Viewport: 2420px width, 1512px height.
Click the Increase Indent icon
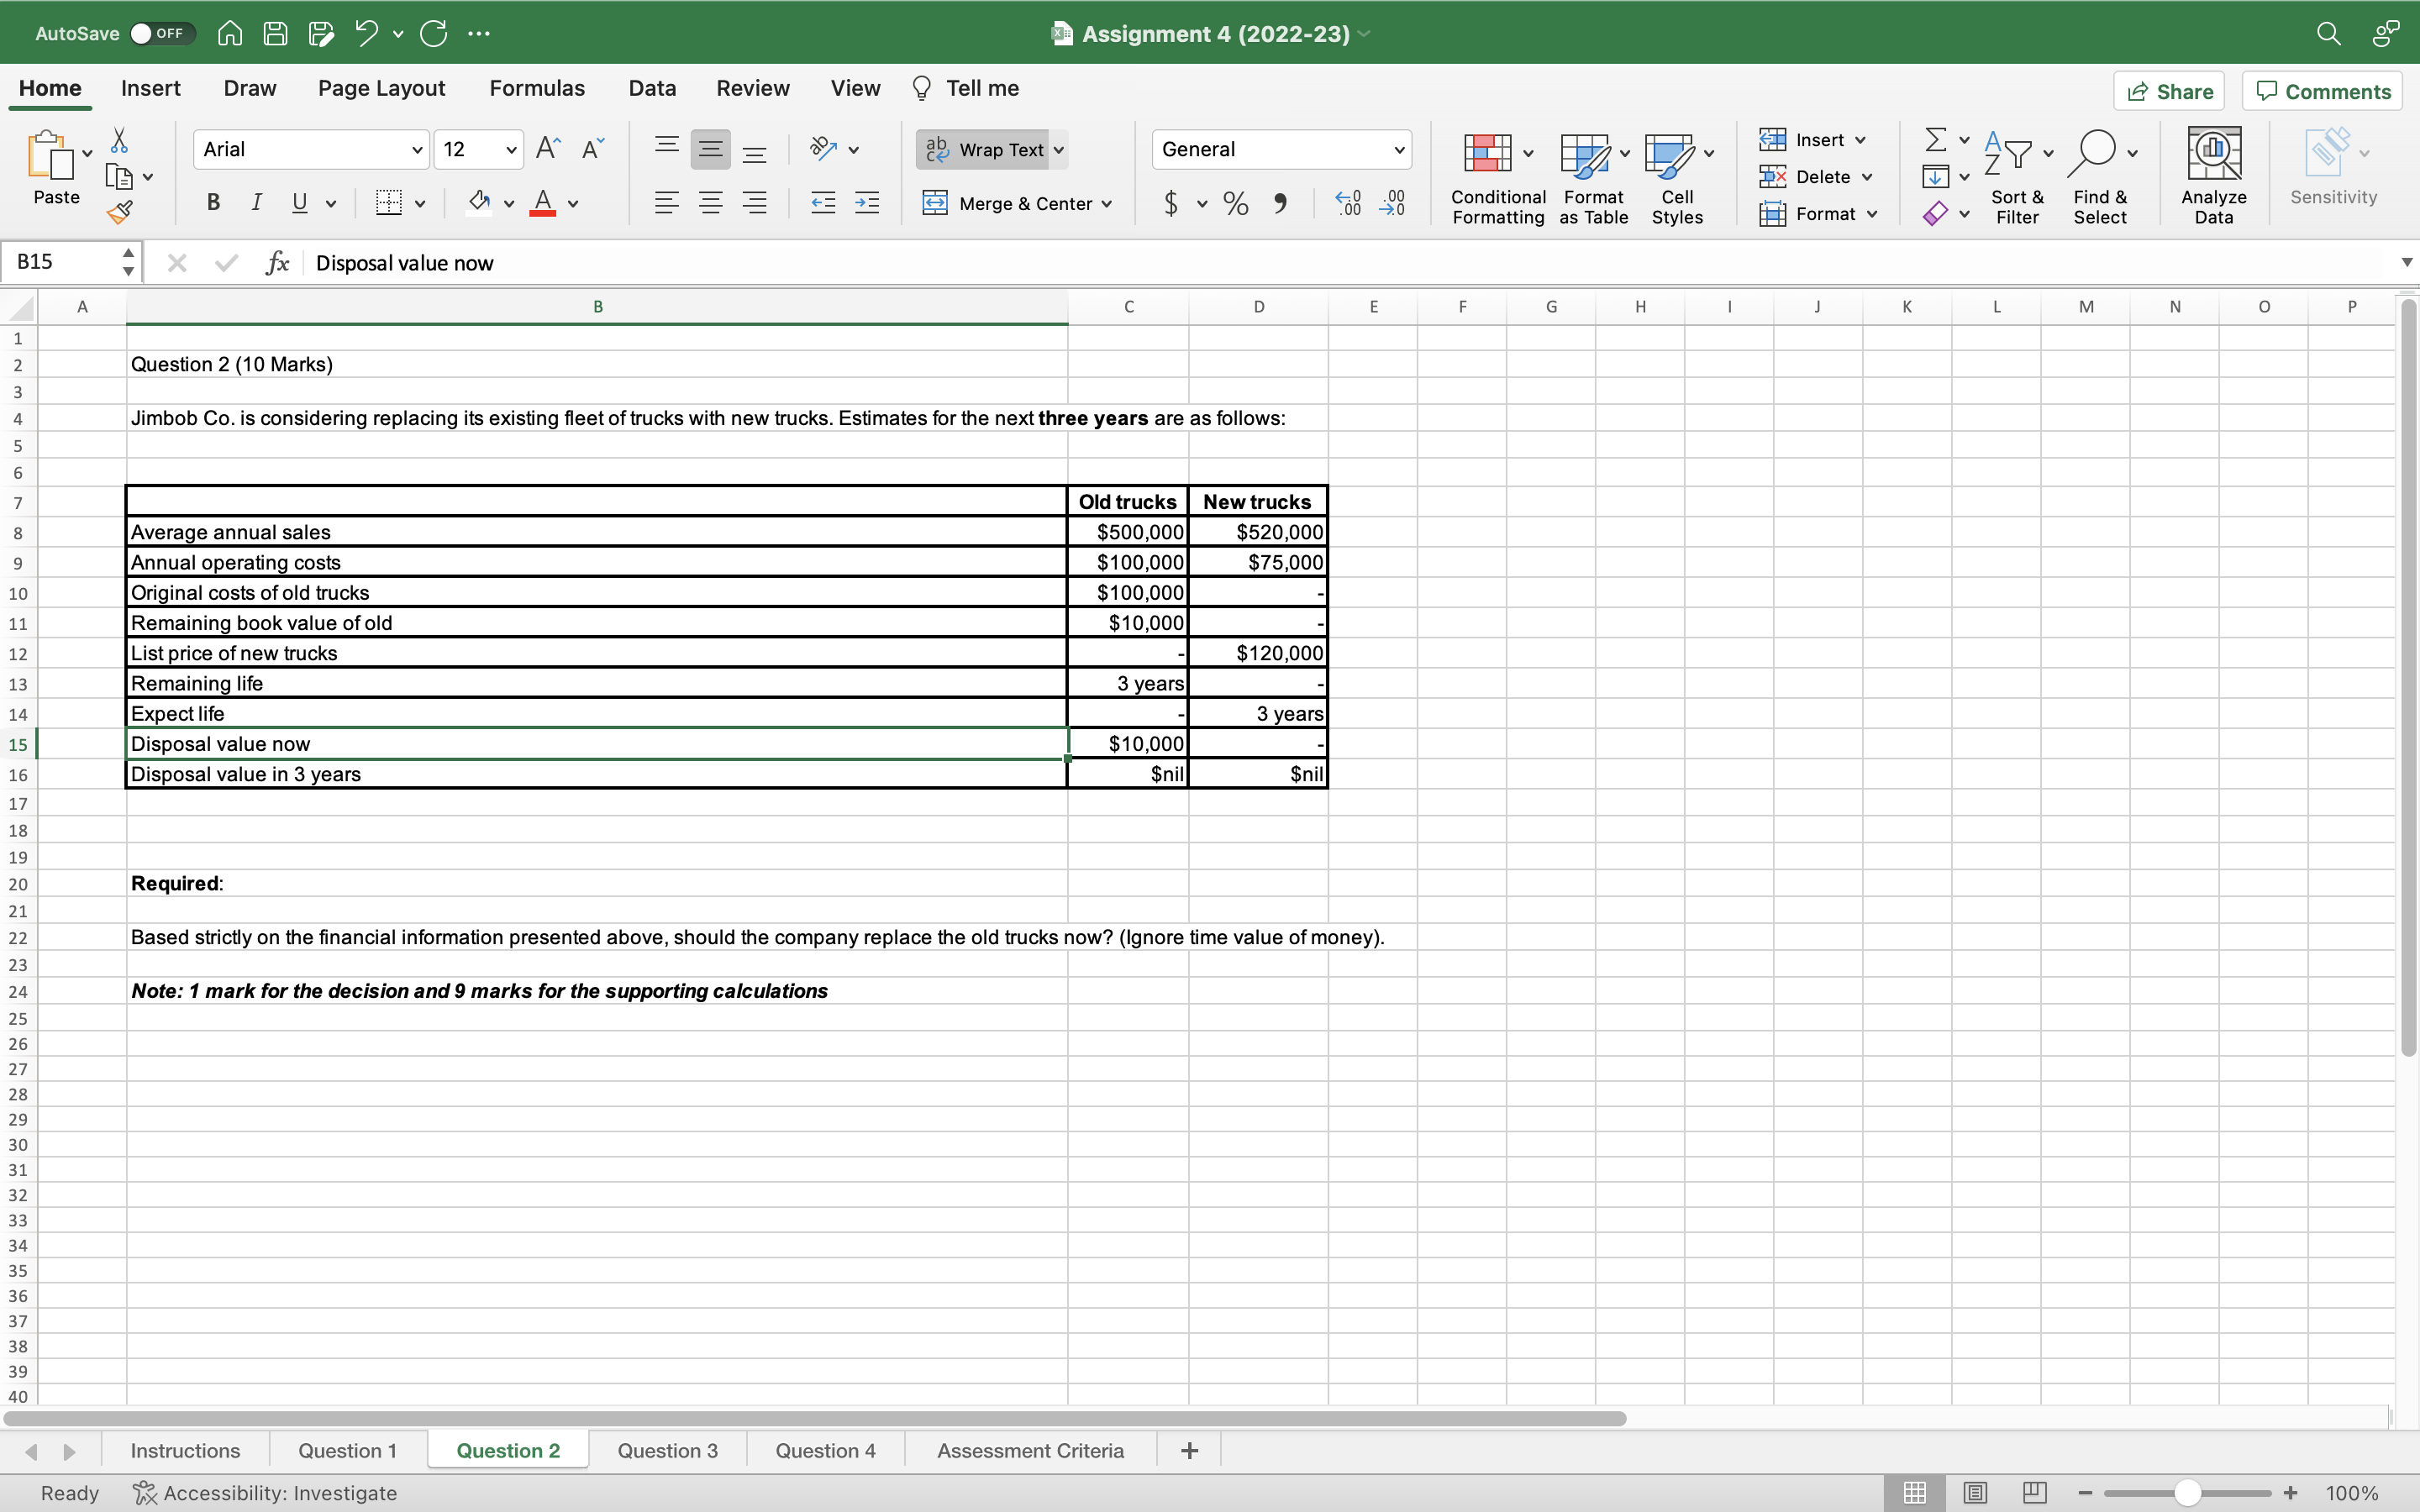coord(867,204)
